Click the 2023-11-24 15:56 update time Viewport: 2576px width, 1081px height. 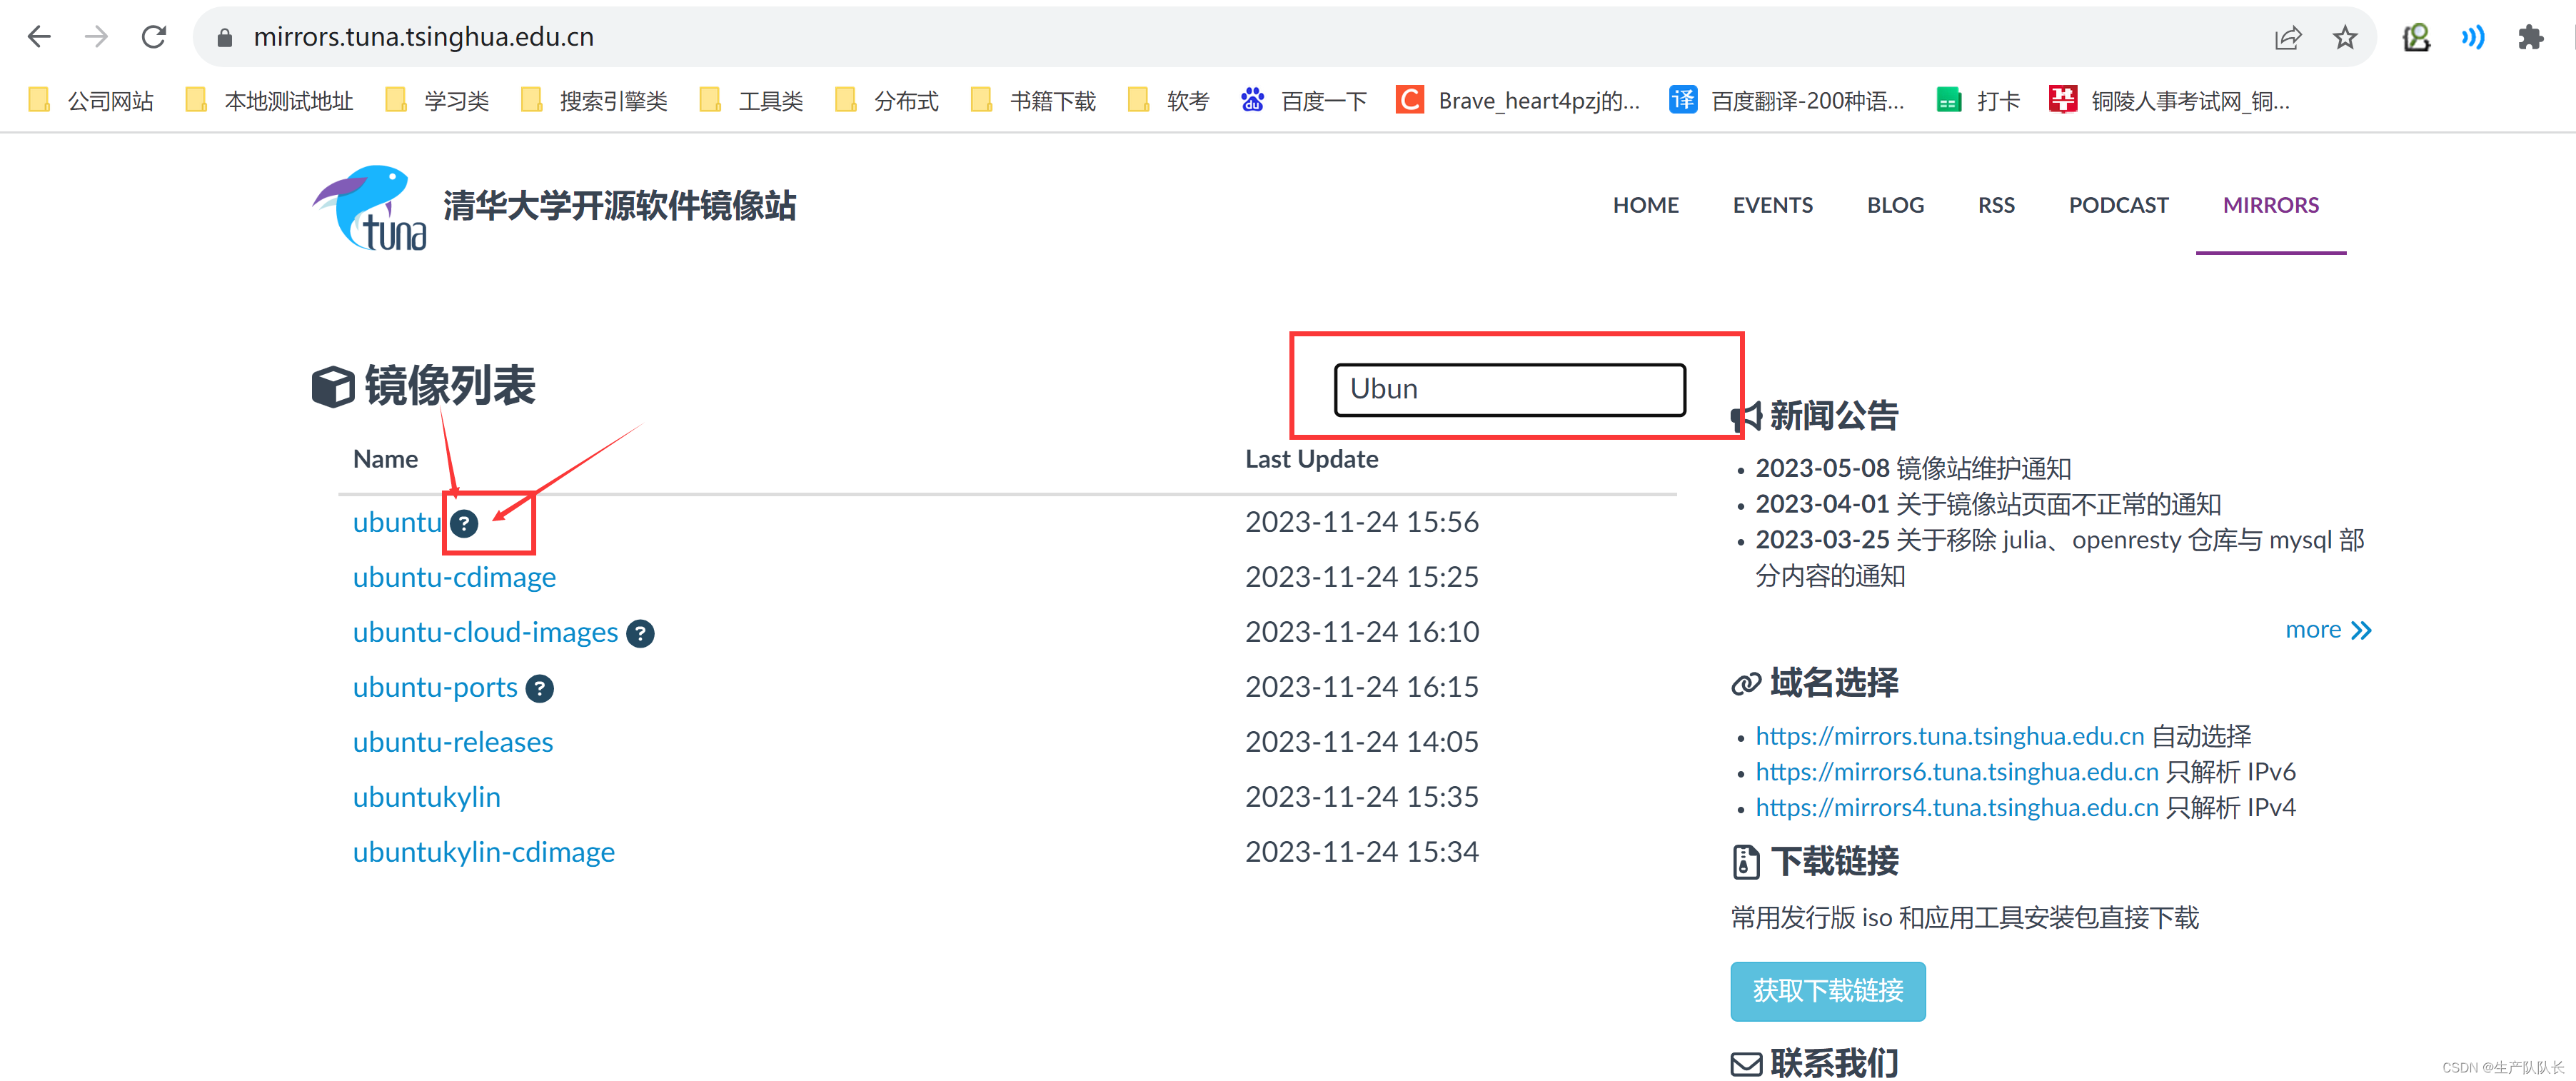pos(1361,522)
